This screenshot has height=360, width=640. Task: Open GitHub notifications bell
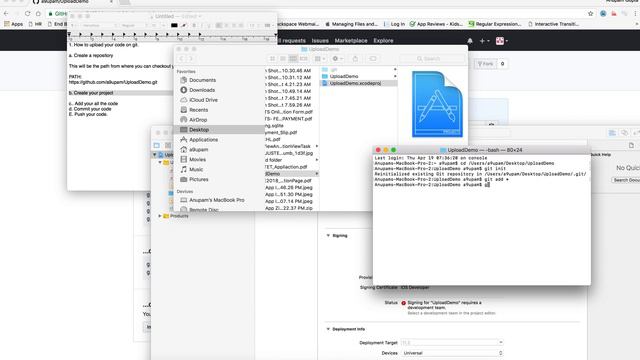(x=470, y=41)
